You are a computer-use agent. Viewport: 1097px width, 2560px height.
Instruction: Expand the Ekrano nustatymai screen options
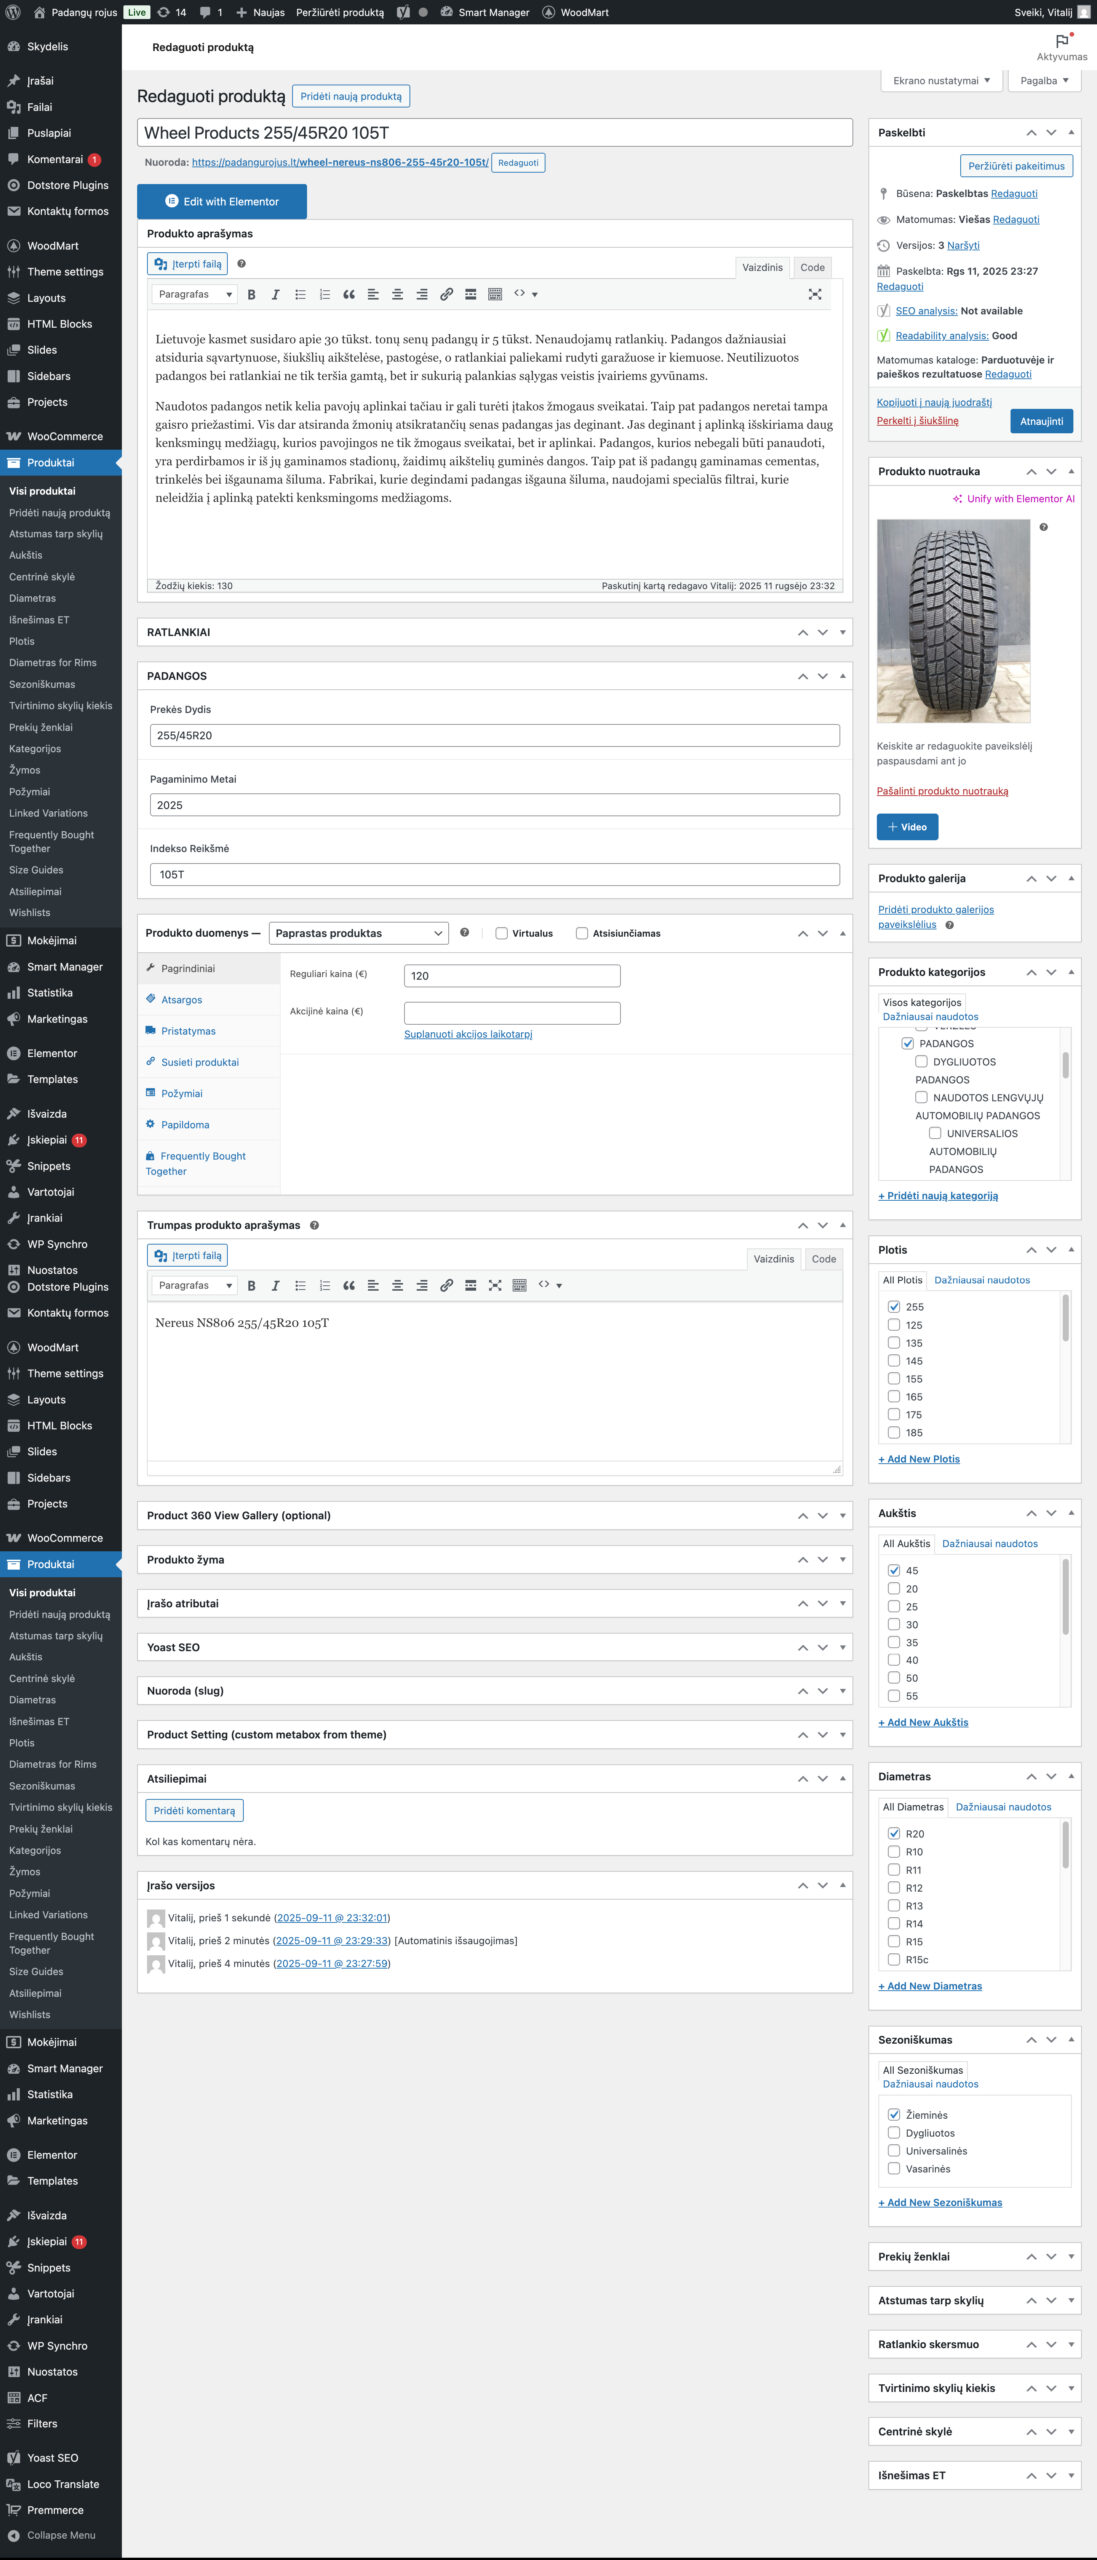[x=941, y=81]
